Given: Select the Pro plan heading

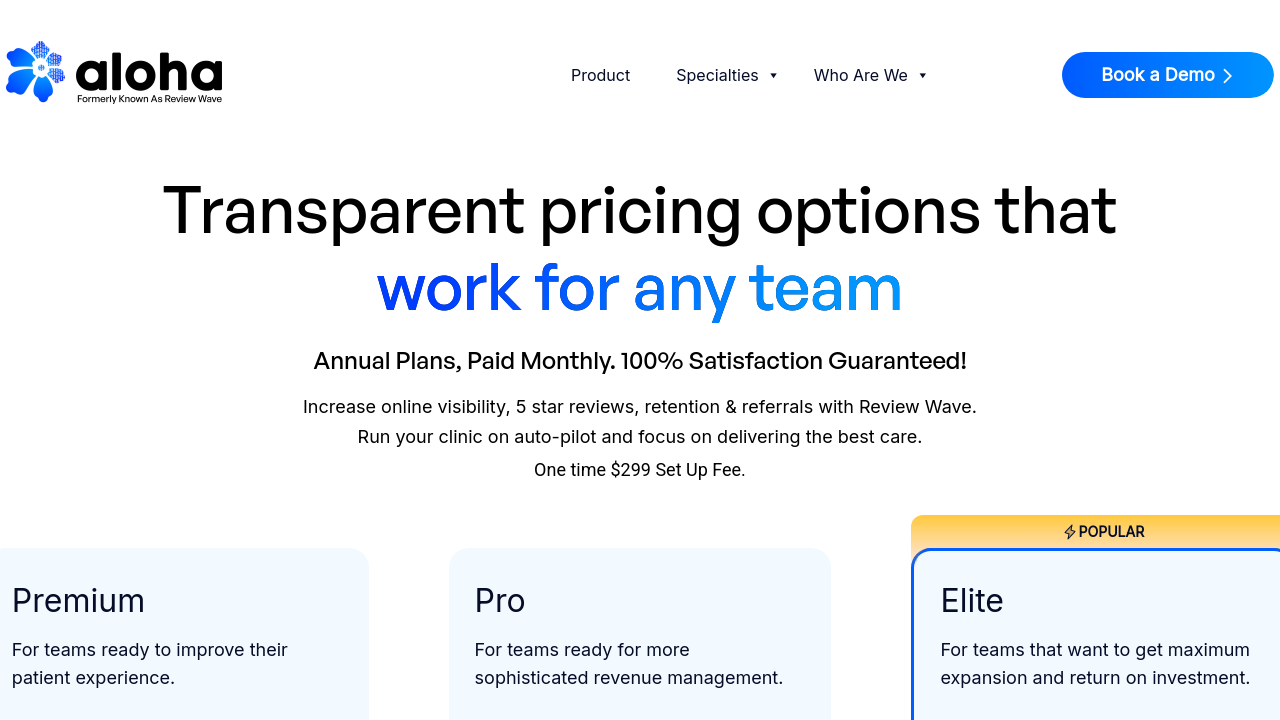Looking at the screenshot, I should tap(500, 601).
